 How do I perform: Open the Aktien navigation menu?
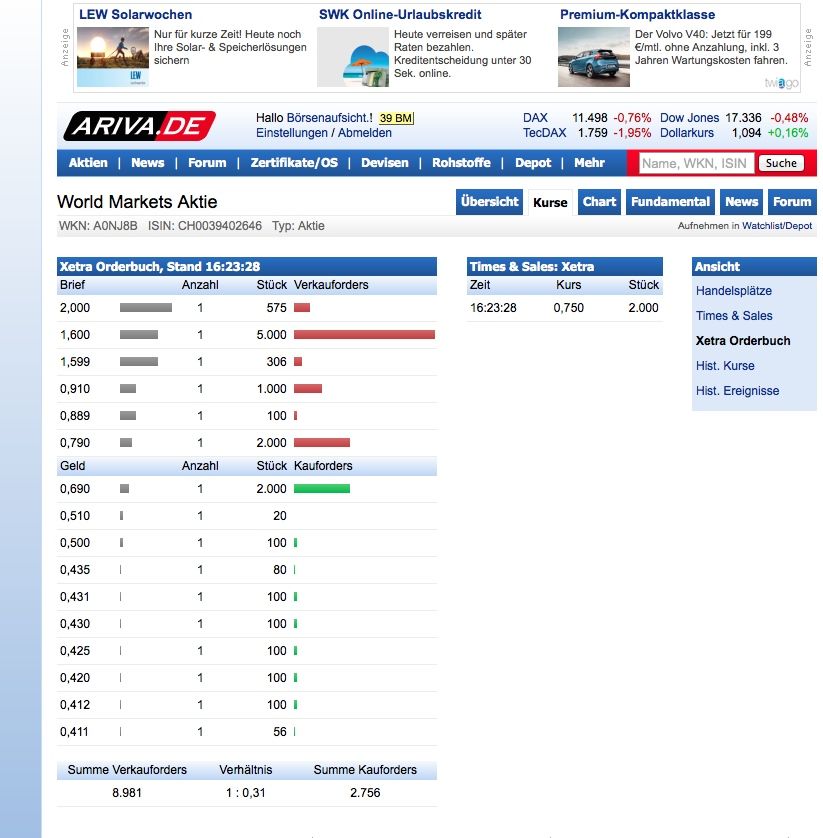point(88,163)
